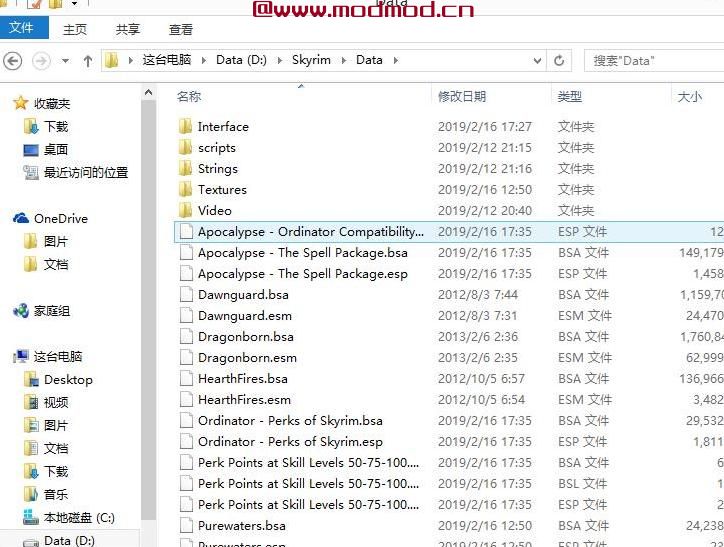Click date 2013/2/6 2:35 cell
Image resolution: width=724 pixels, height=547 pixels.
point(478,358)
